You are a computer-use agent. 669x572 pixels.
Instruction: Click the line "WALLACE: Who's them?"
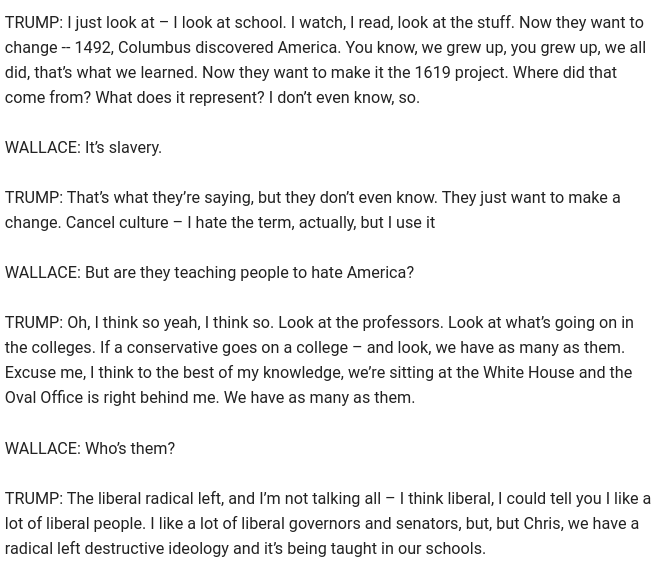click(x=90, y=448)
